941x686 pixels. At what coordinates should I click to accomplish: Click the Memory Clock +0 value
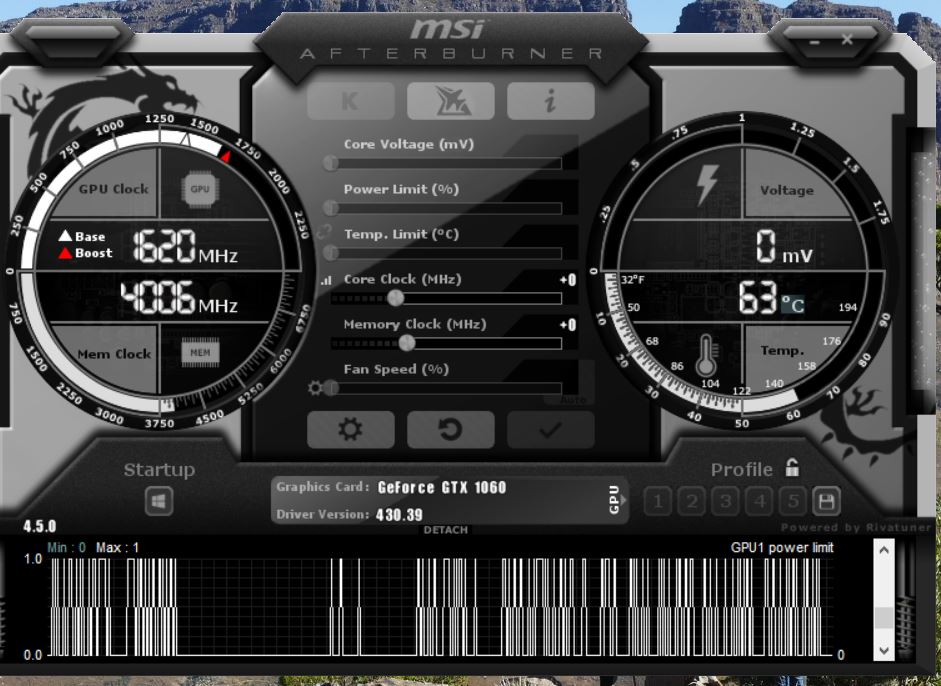pos(568,325)
